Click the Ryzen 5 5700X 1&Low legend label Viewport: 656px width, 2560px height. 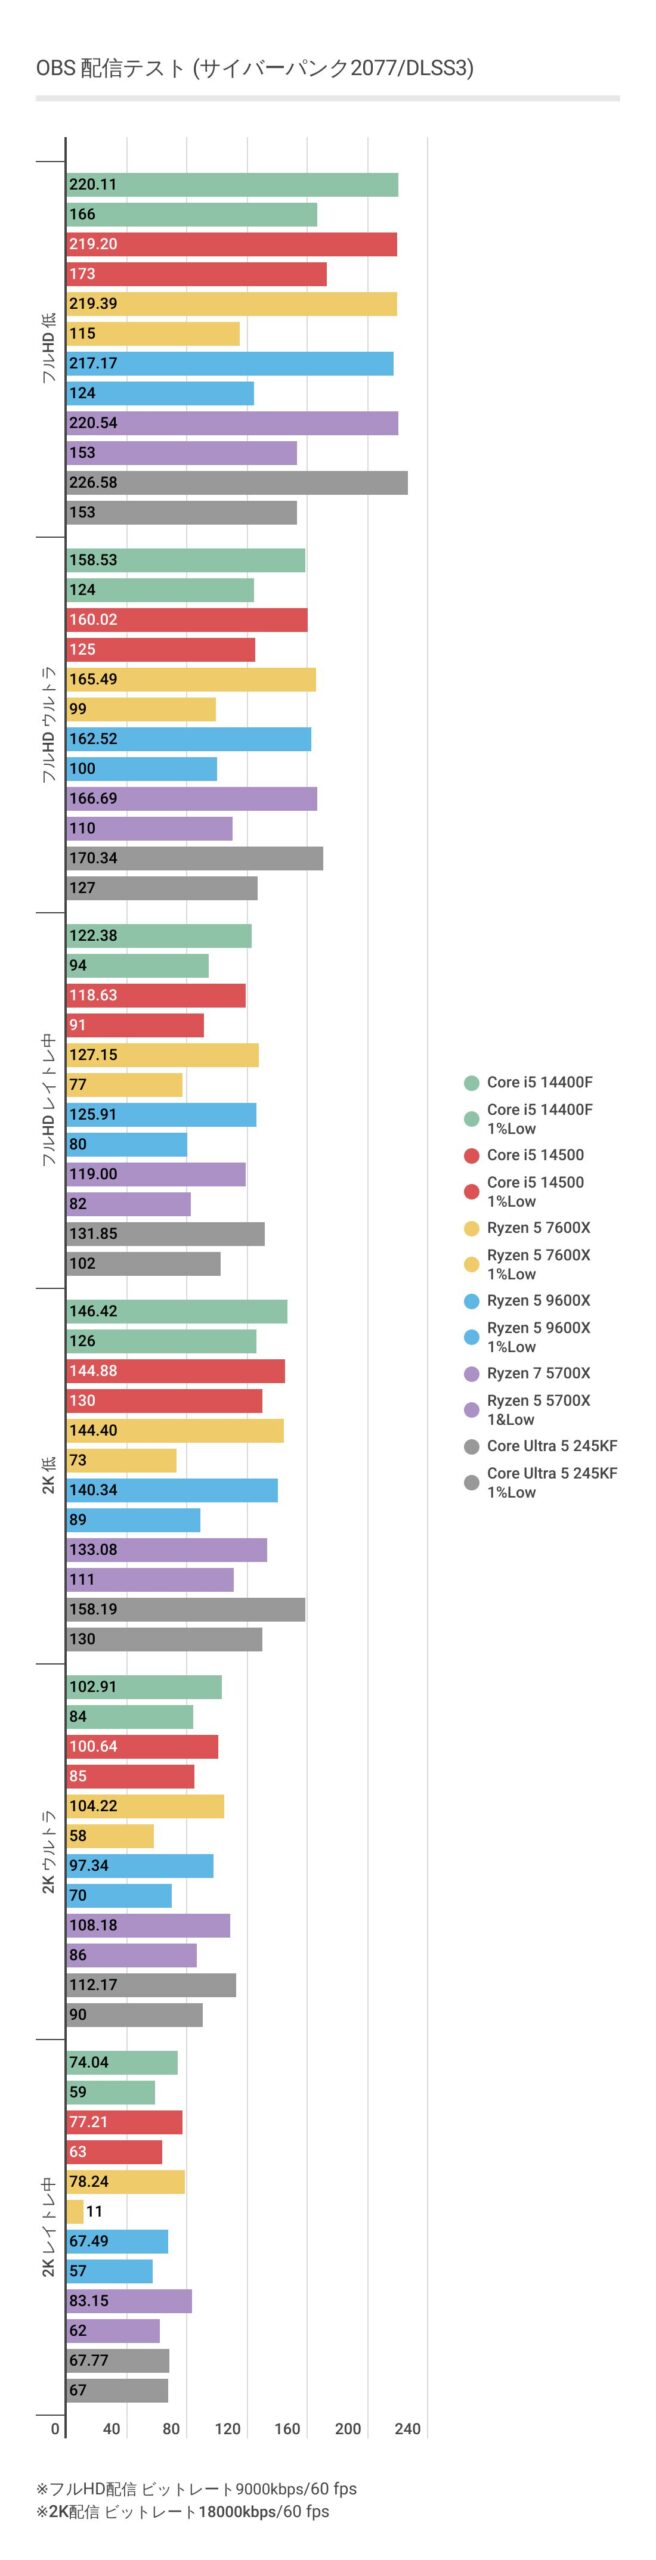tap(538, 1410)
